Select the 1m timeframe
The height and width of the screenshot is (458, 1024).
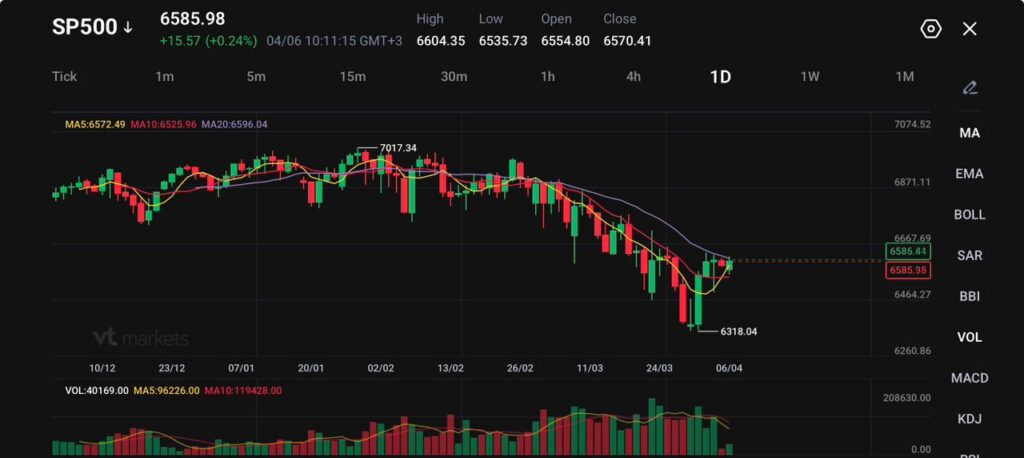[x=165, y=77]
